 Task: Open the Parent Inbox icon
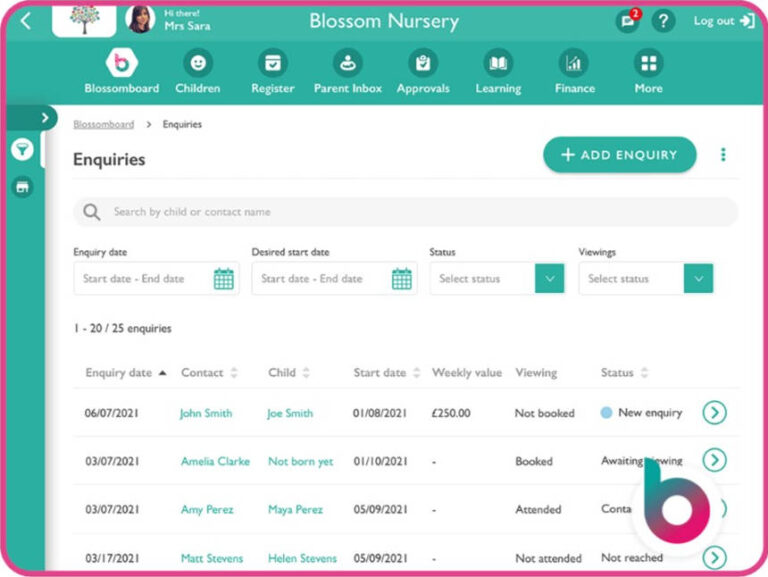click(347, 64)
